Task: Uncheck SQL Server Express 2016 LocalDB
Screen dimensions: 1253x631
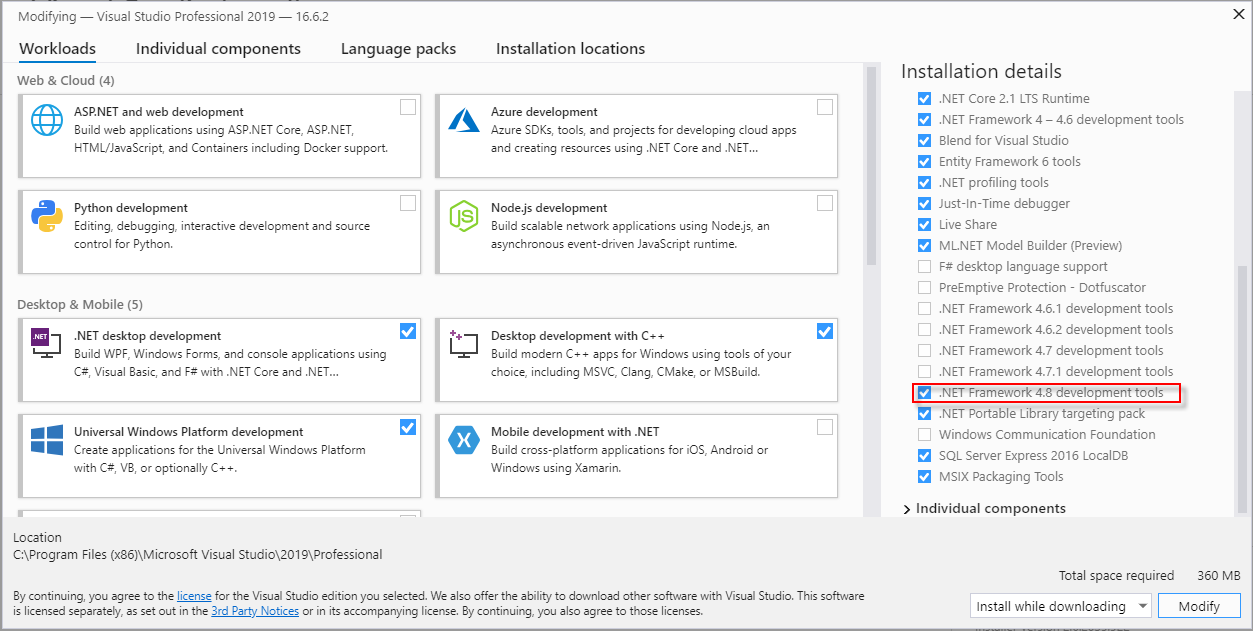Action: click(924, 455)
